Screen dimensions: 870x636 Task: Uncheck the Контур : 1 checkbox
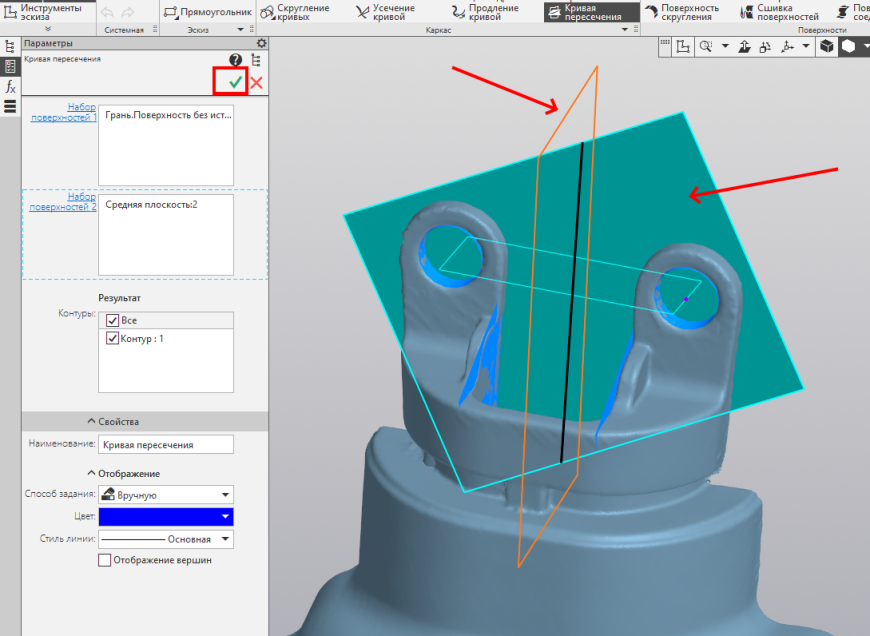coord(113,338)
